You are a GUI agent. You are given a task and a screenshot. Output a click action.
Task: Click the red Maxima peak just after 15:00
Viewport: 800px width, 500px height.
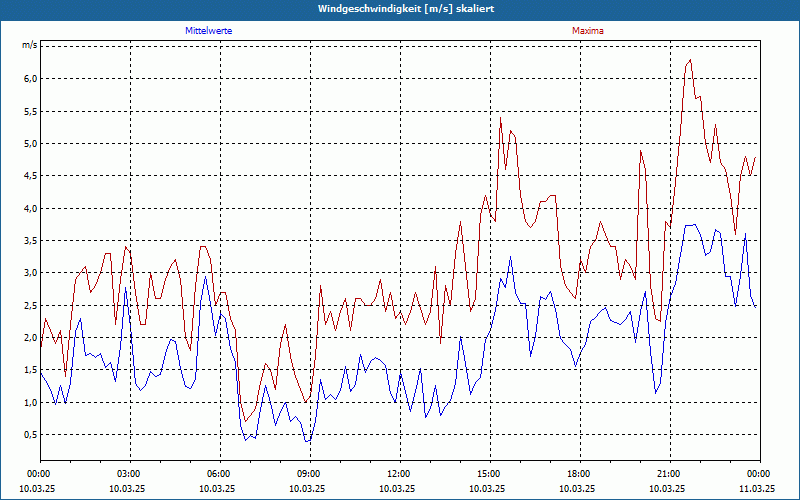pos(501,118)
